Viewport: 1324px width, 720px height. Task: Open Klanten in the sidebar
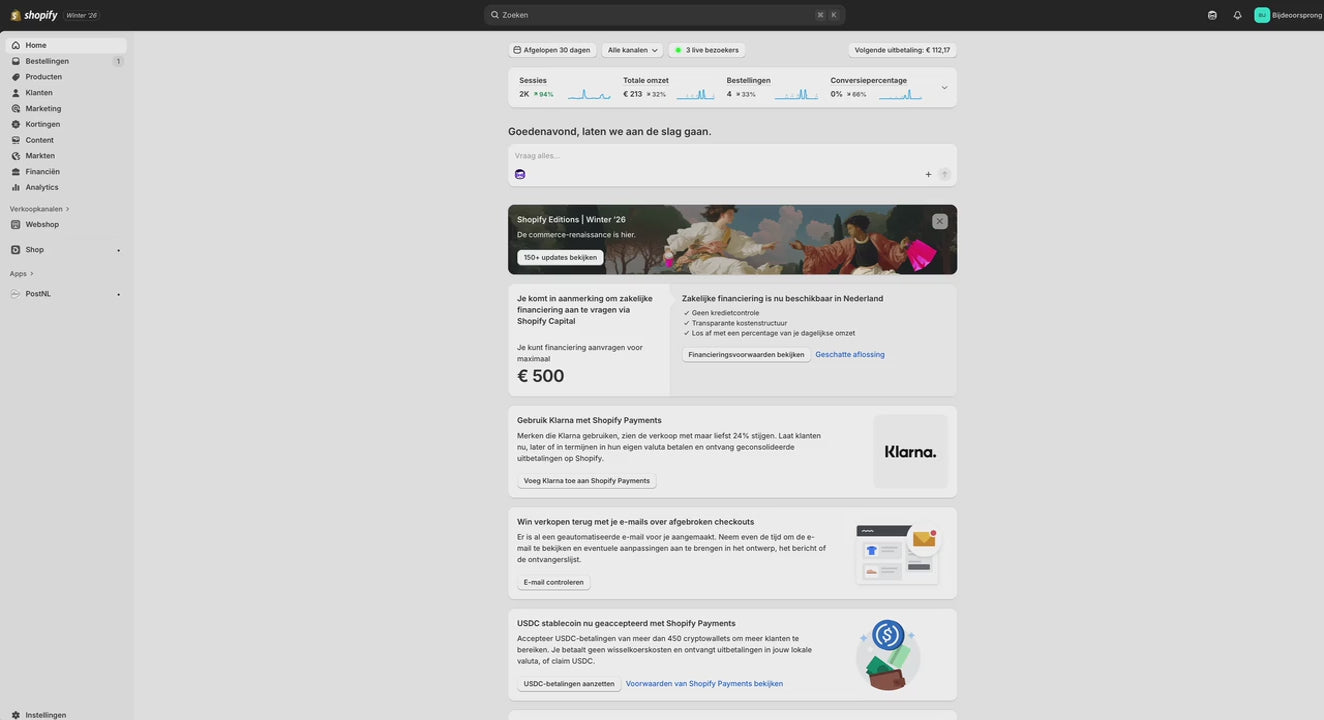[x=65, y=92]
